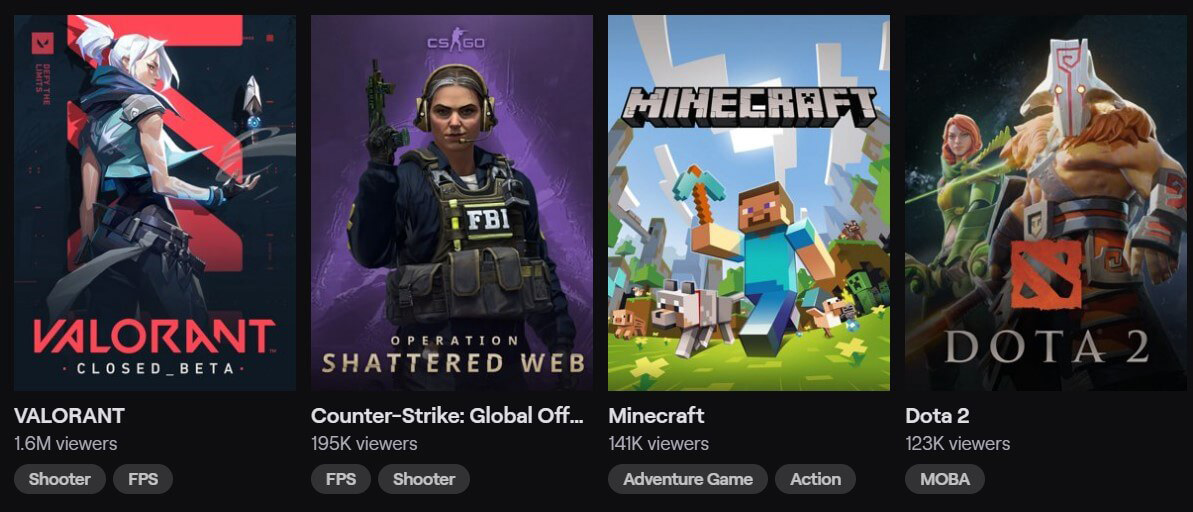1193x512 pixels.
Task: Open the CS:GO Operation Shattered Web cover
Action: (452, 202)
